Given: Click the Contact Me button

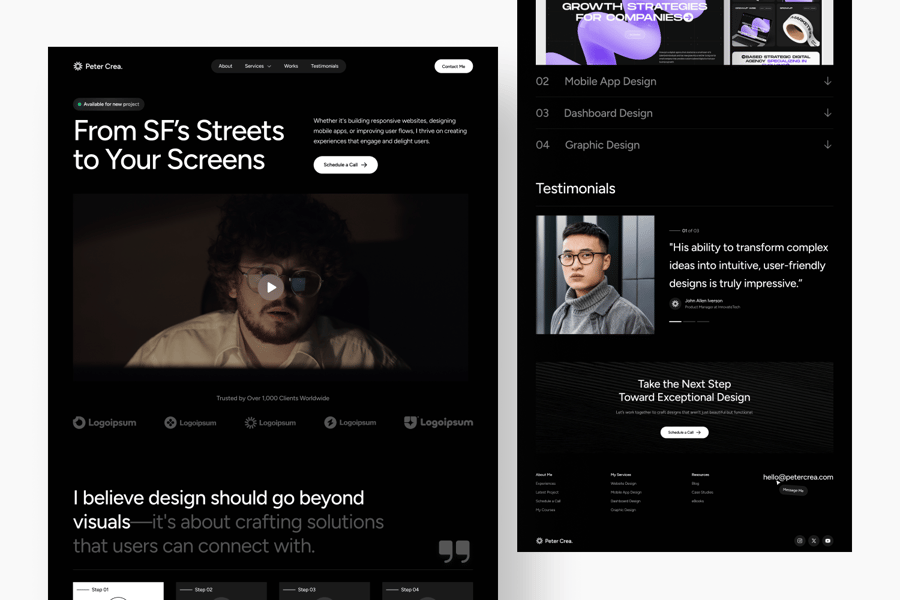Looking at the screenshot, I should (453, 67).
